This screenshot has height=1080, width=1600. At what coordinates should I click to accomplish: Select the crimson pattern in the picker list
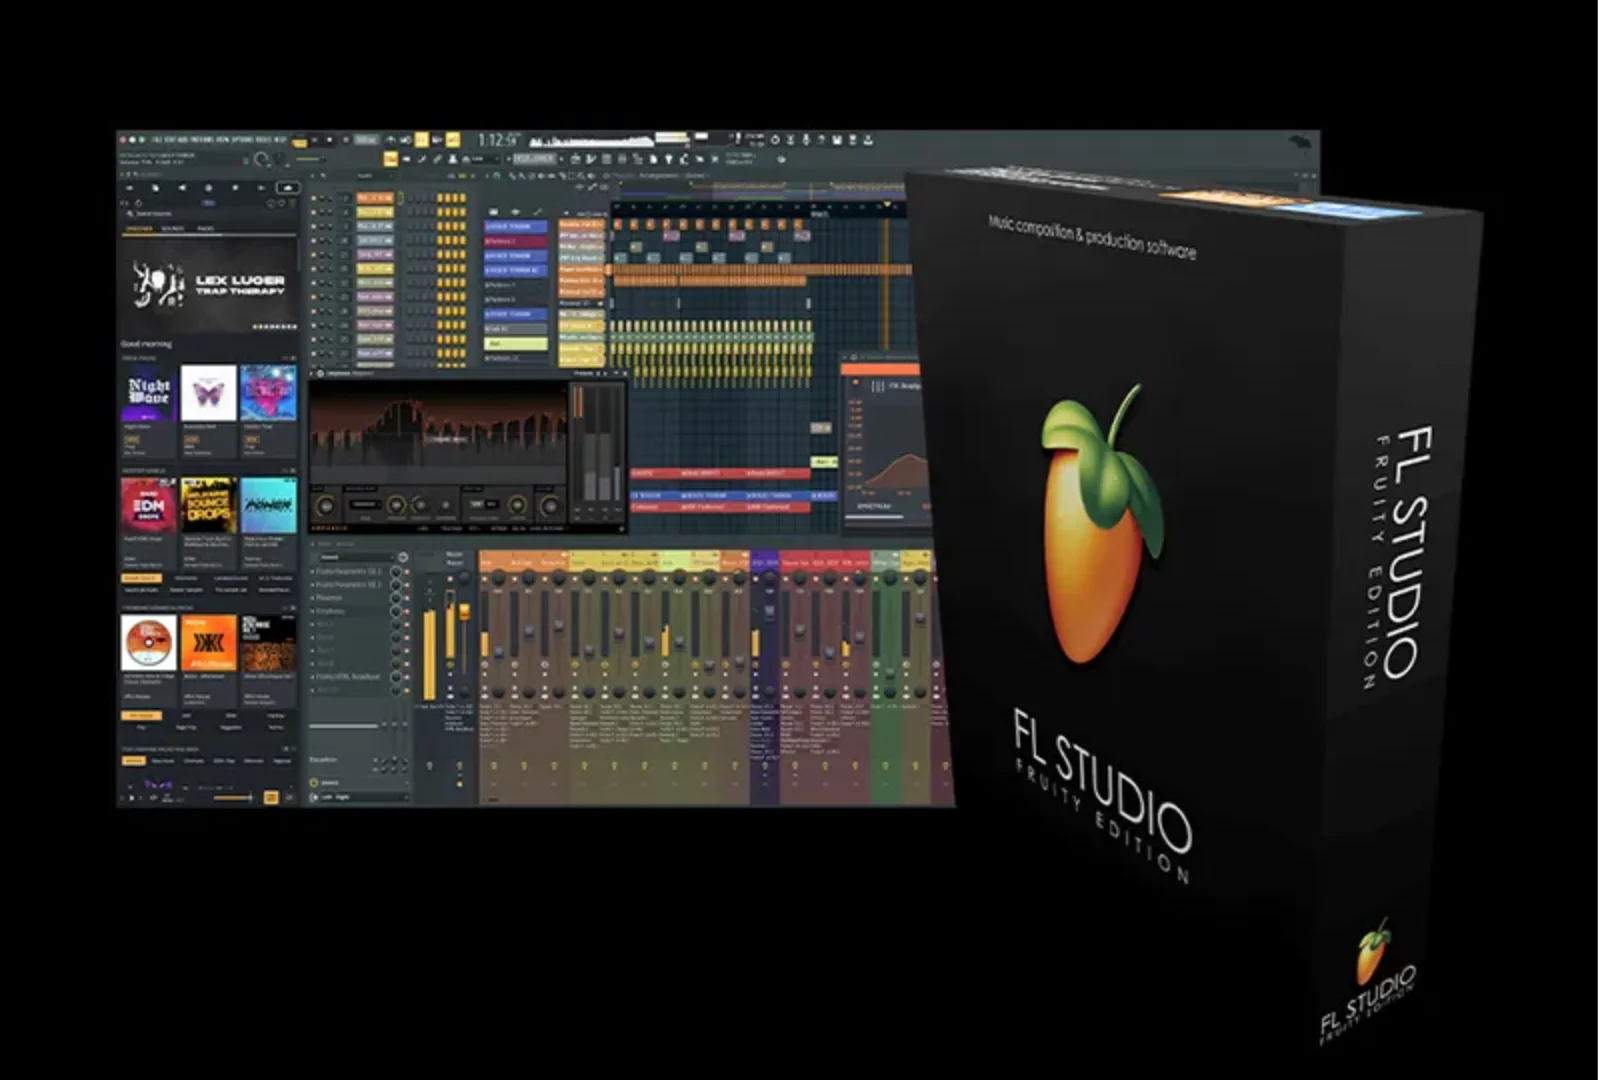coord(516,241)
